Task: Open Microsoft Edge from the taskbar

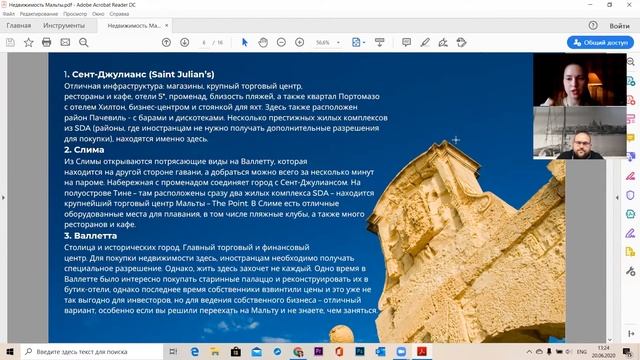Action: pos(195,351)
